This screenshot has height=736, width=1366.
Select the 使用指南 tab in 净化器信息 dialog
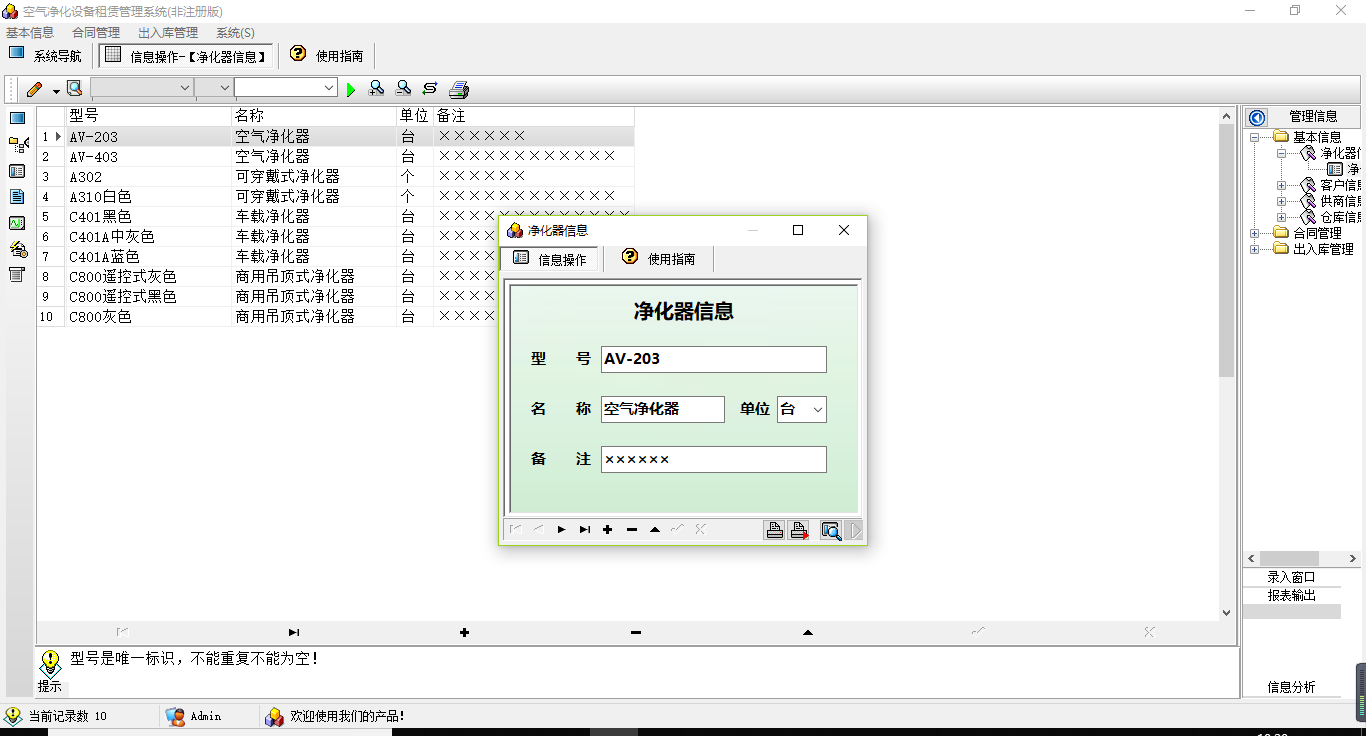tap(659, 259)
